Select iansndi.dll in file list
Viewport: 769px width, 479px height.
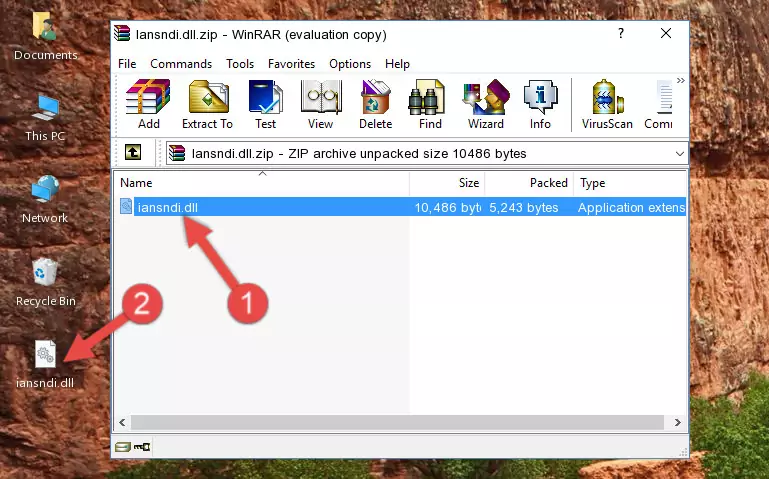168,207
